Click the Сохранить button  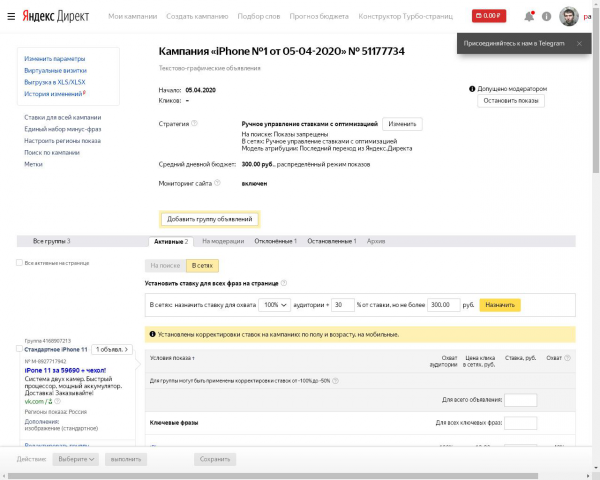point(215,459)
